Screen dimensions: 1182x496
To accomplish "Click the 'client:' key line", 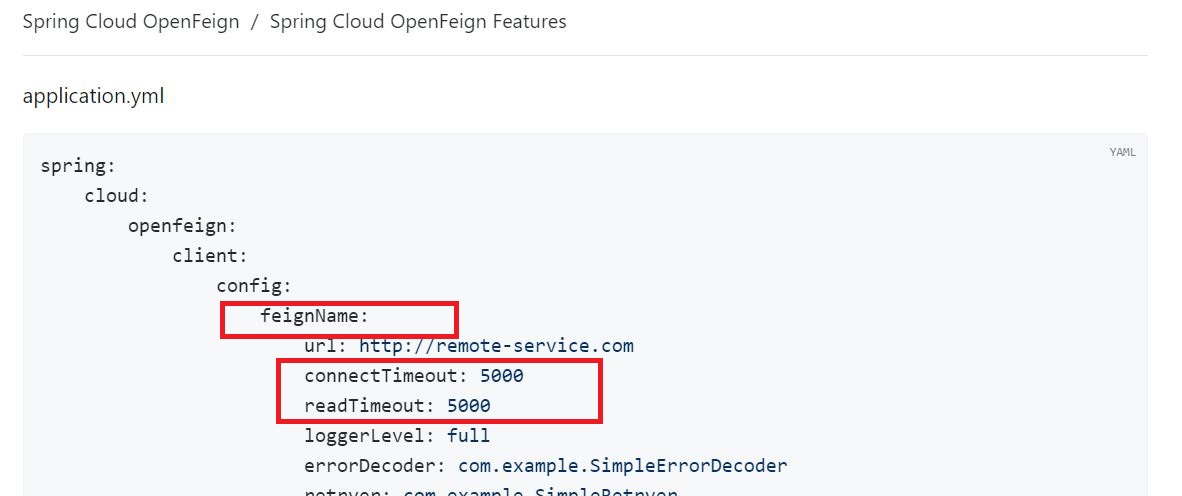I will pyautogui.click(x=209, y=256).
